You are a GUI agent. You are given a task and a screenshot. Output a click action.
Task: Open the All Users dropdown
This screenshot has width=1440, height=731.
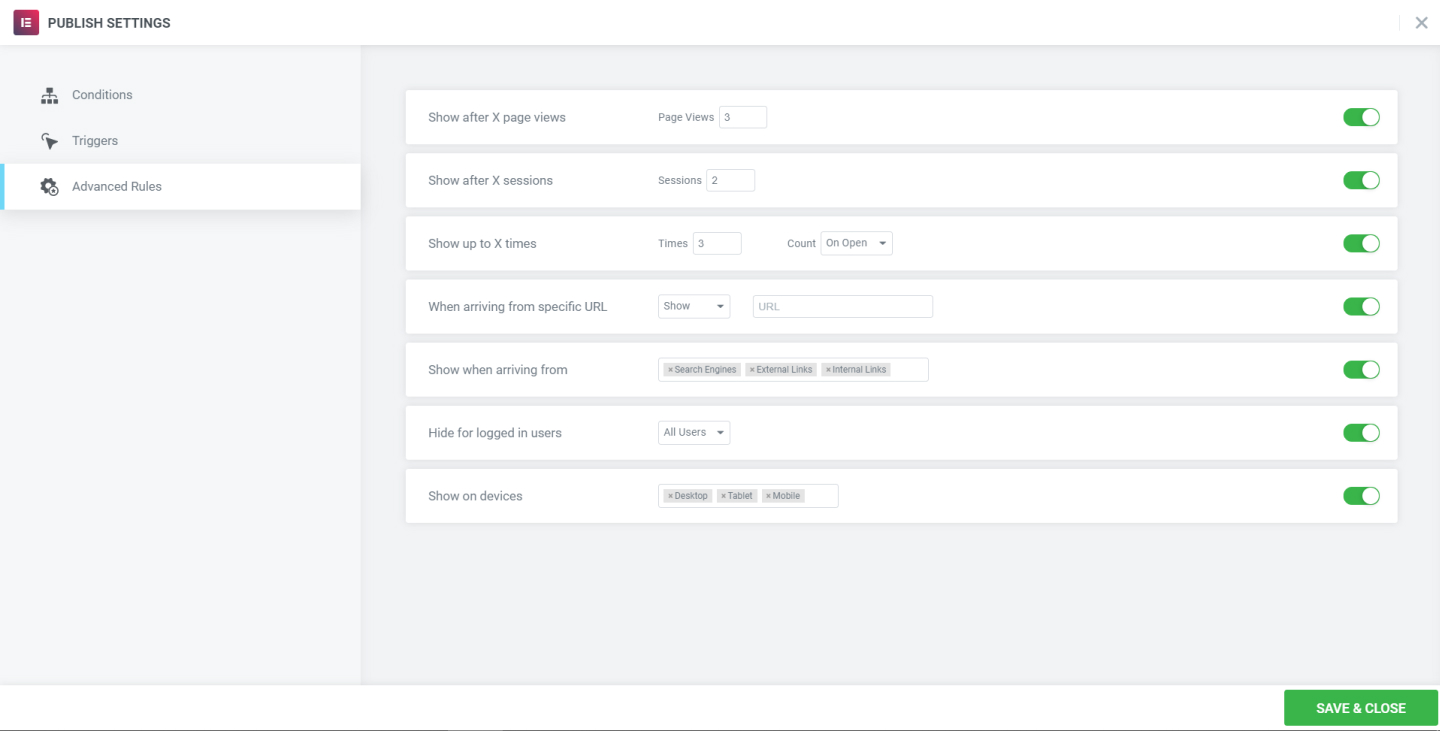tap(694, 432)
